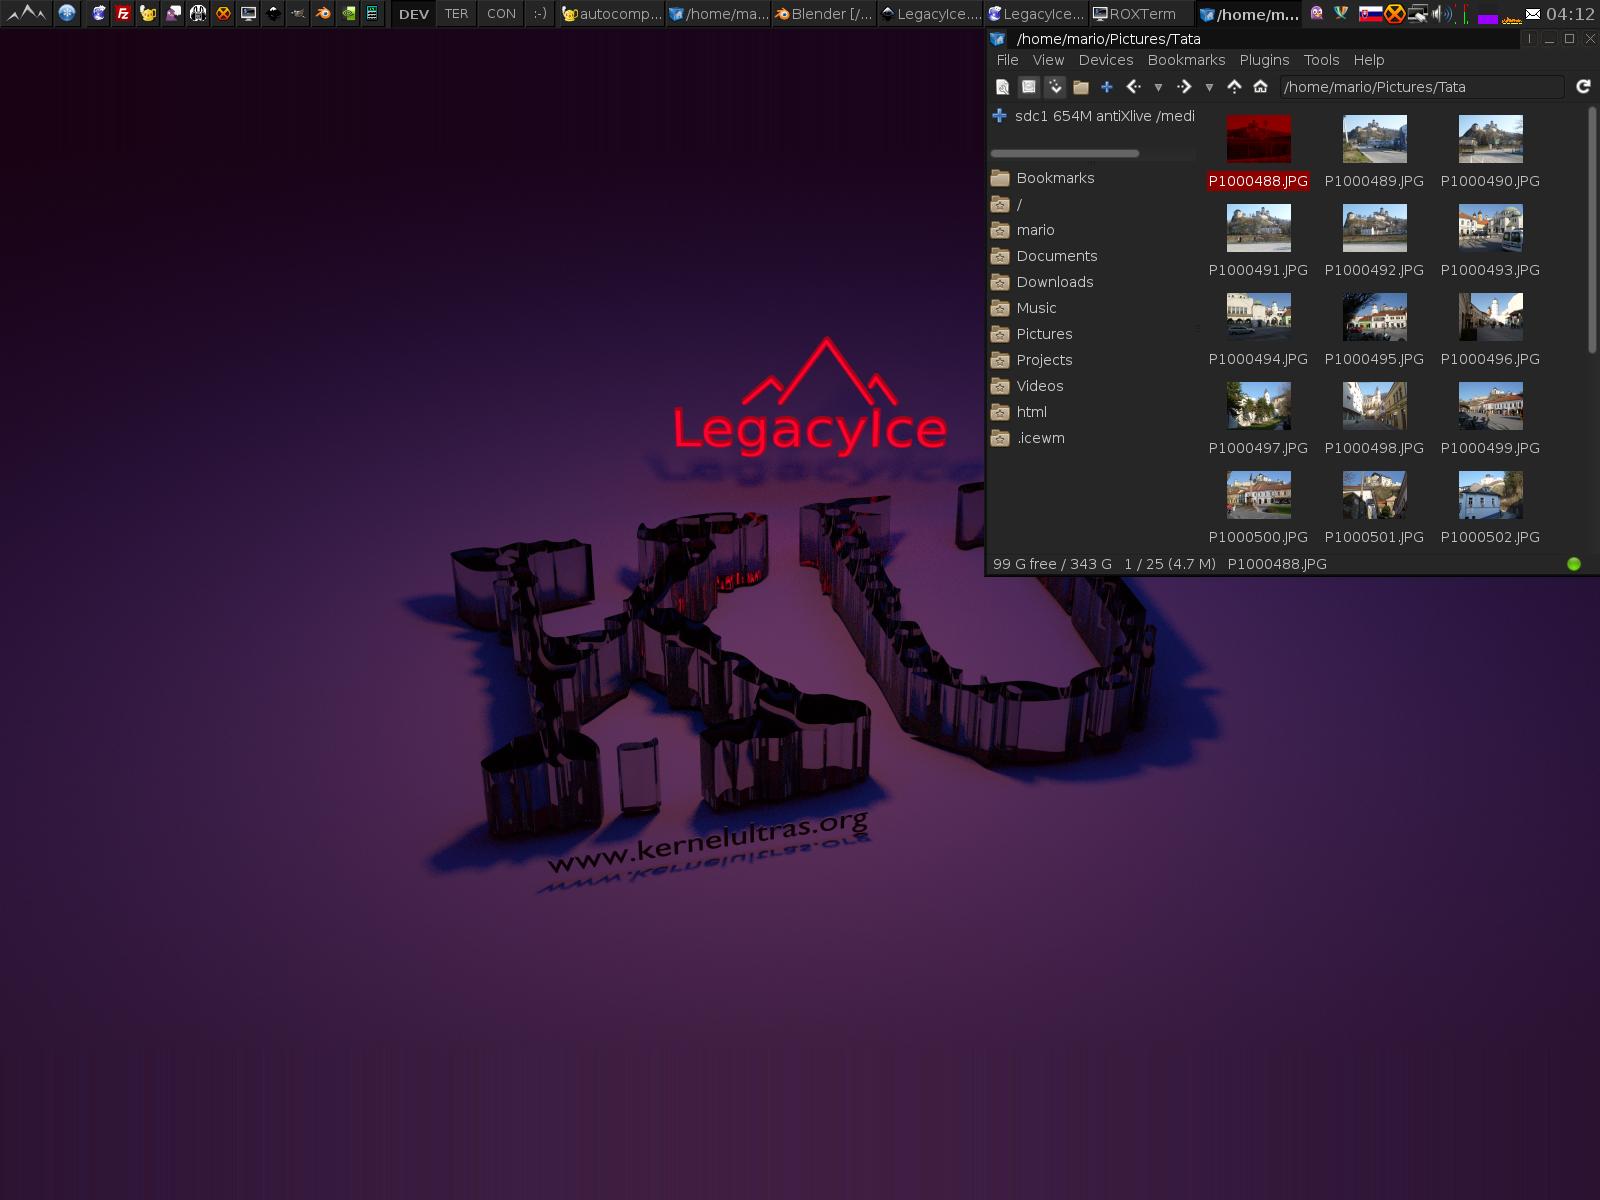Open the View menu
The height and width of the screenshot is (1200, 1600).
1048,60
